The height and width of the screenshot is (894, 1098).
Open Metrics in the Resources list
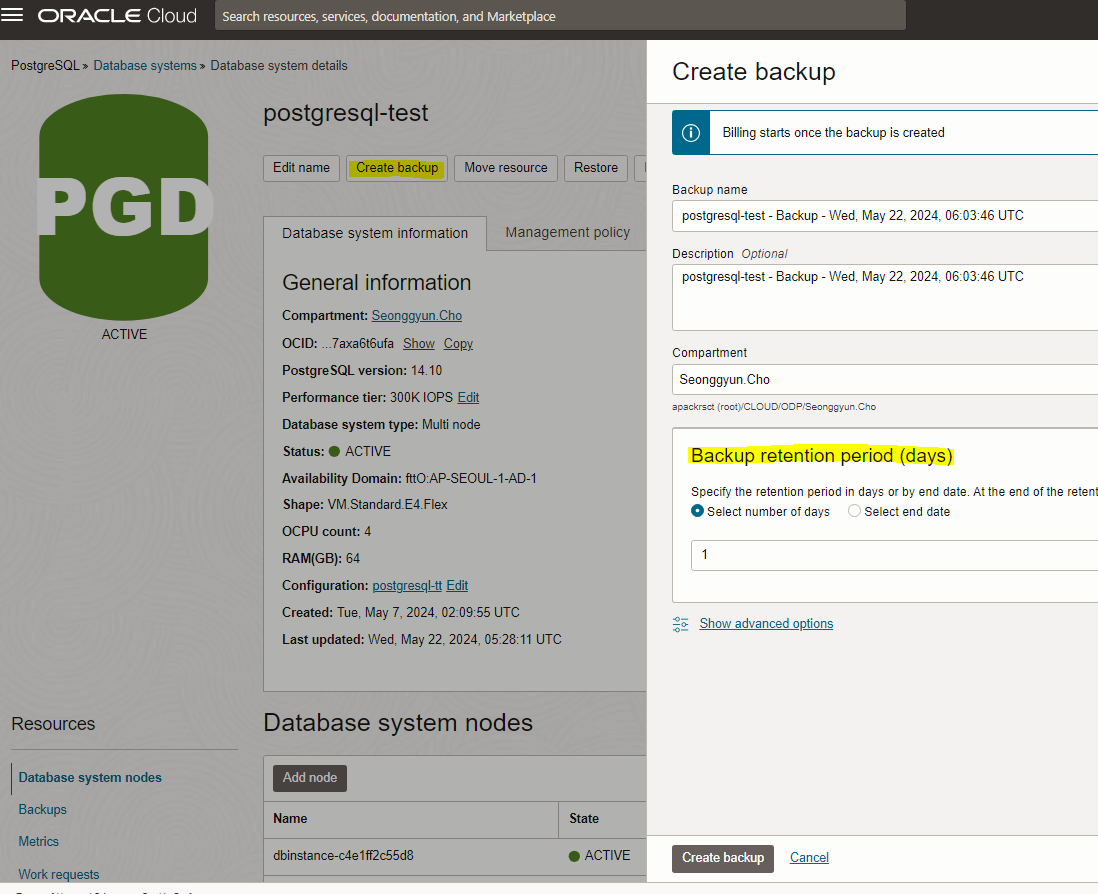(39, 841)
